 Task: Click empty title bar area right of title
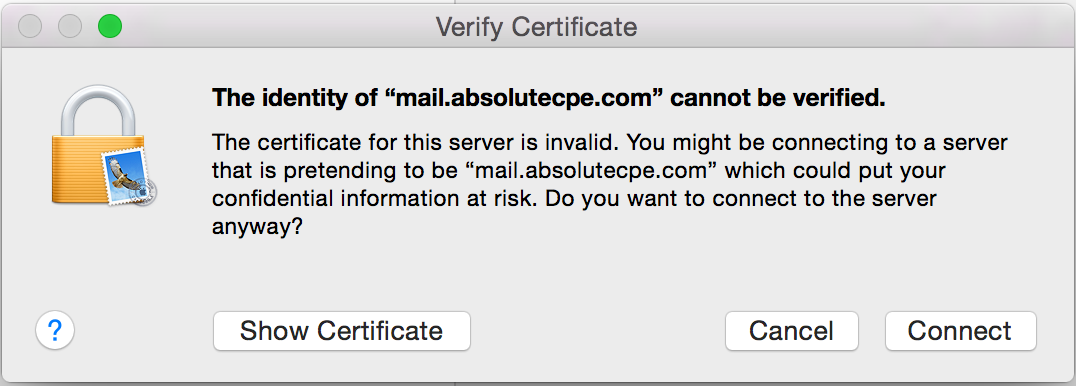click(851, 26)
